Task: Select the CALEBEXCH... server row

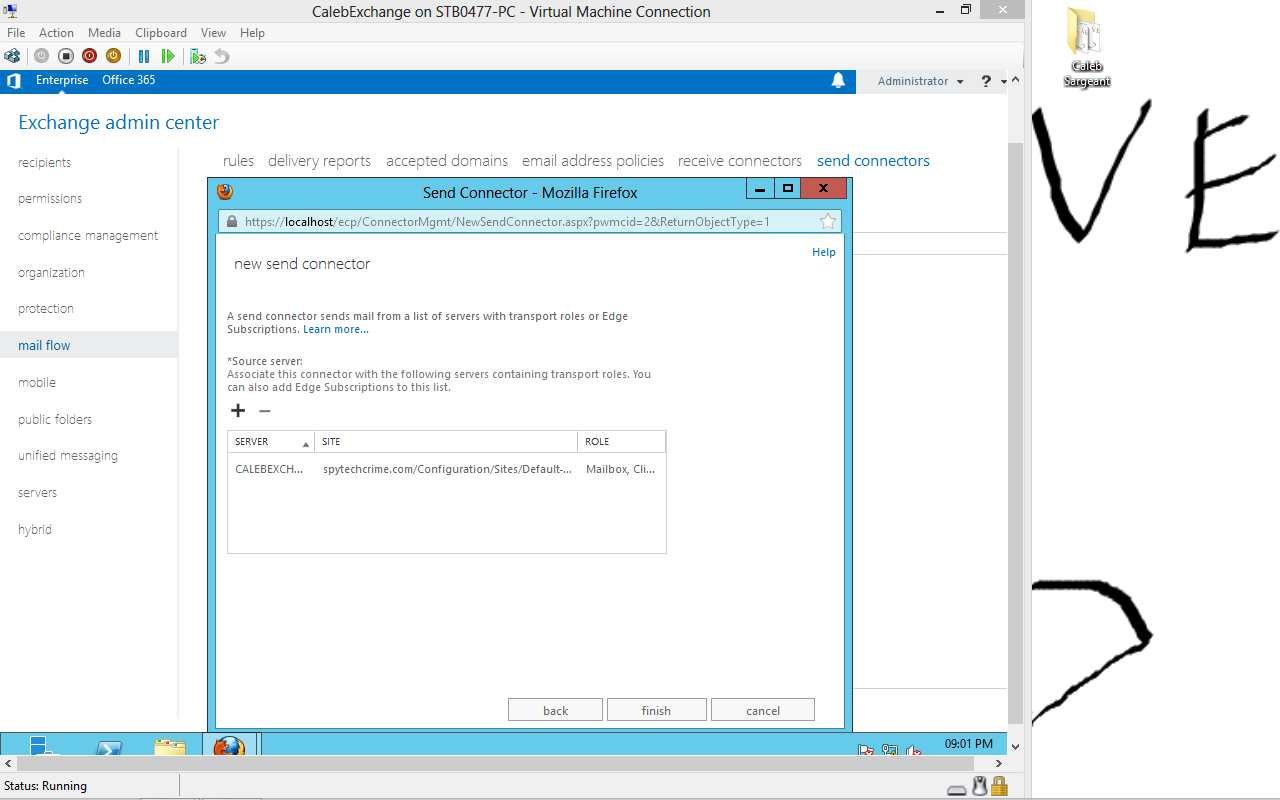Action: (446, 469)
